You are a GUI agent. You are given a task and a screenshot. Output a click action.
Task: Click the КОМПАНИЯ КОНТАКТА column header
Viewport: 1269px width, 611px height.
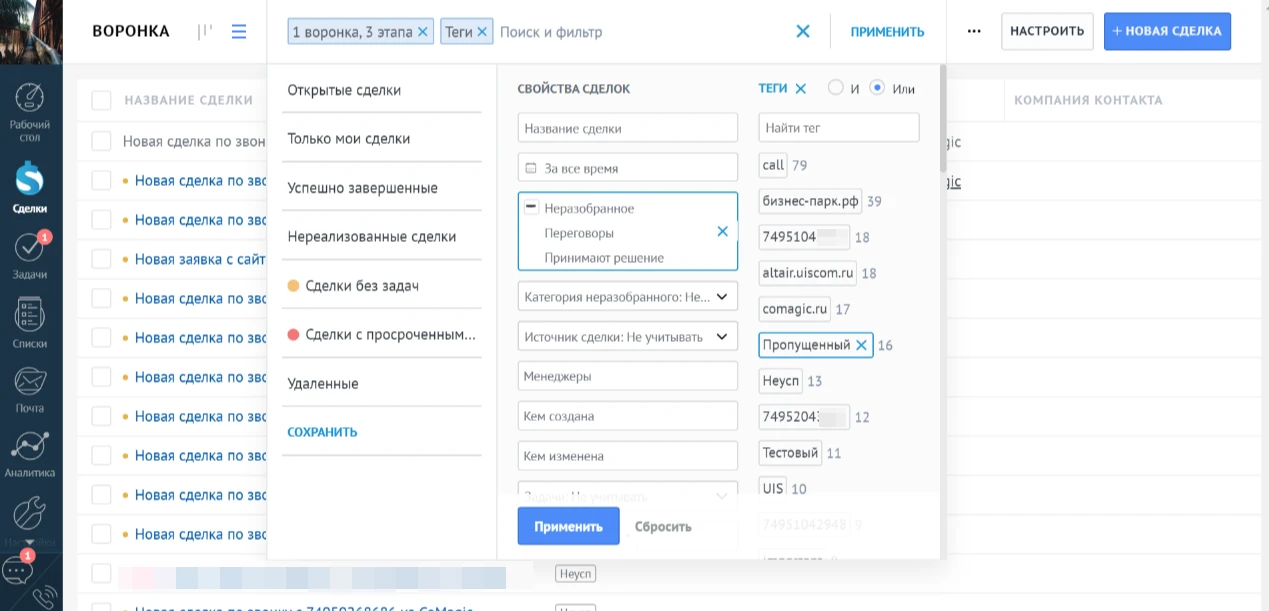1088,100
